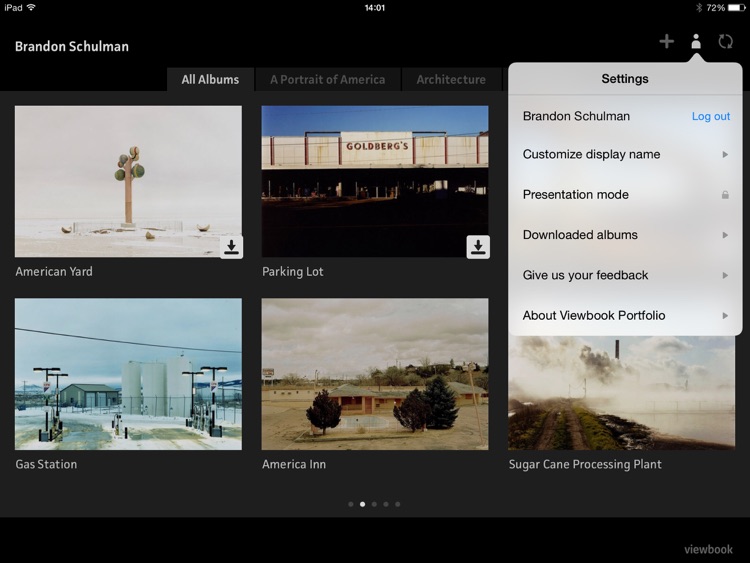Open Sugar Cane Processing Plant thumbnail
Image resolution: width=750 pixels, height=563 pixels.
click(x=621, y=393)
